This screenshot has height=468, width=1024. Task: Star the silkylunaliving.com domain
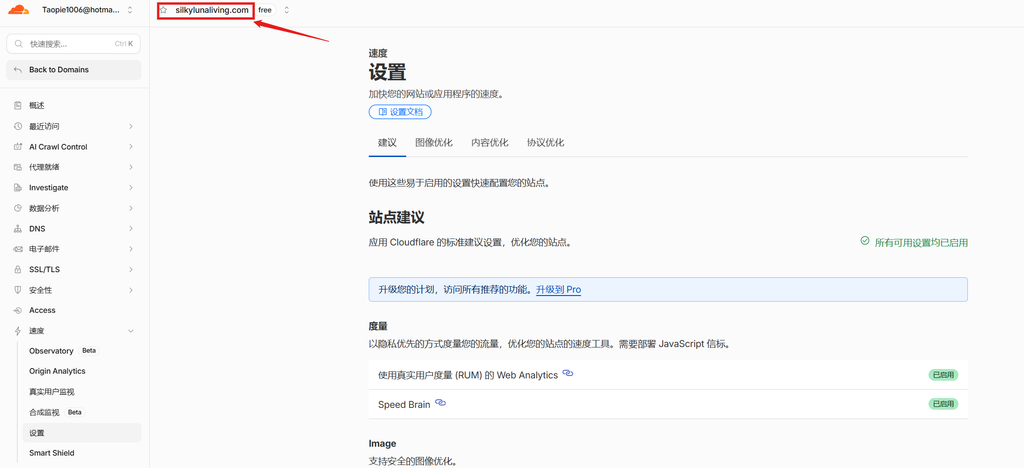(163, 10)
